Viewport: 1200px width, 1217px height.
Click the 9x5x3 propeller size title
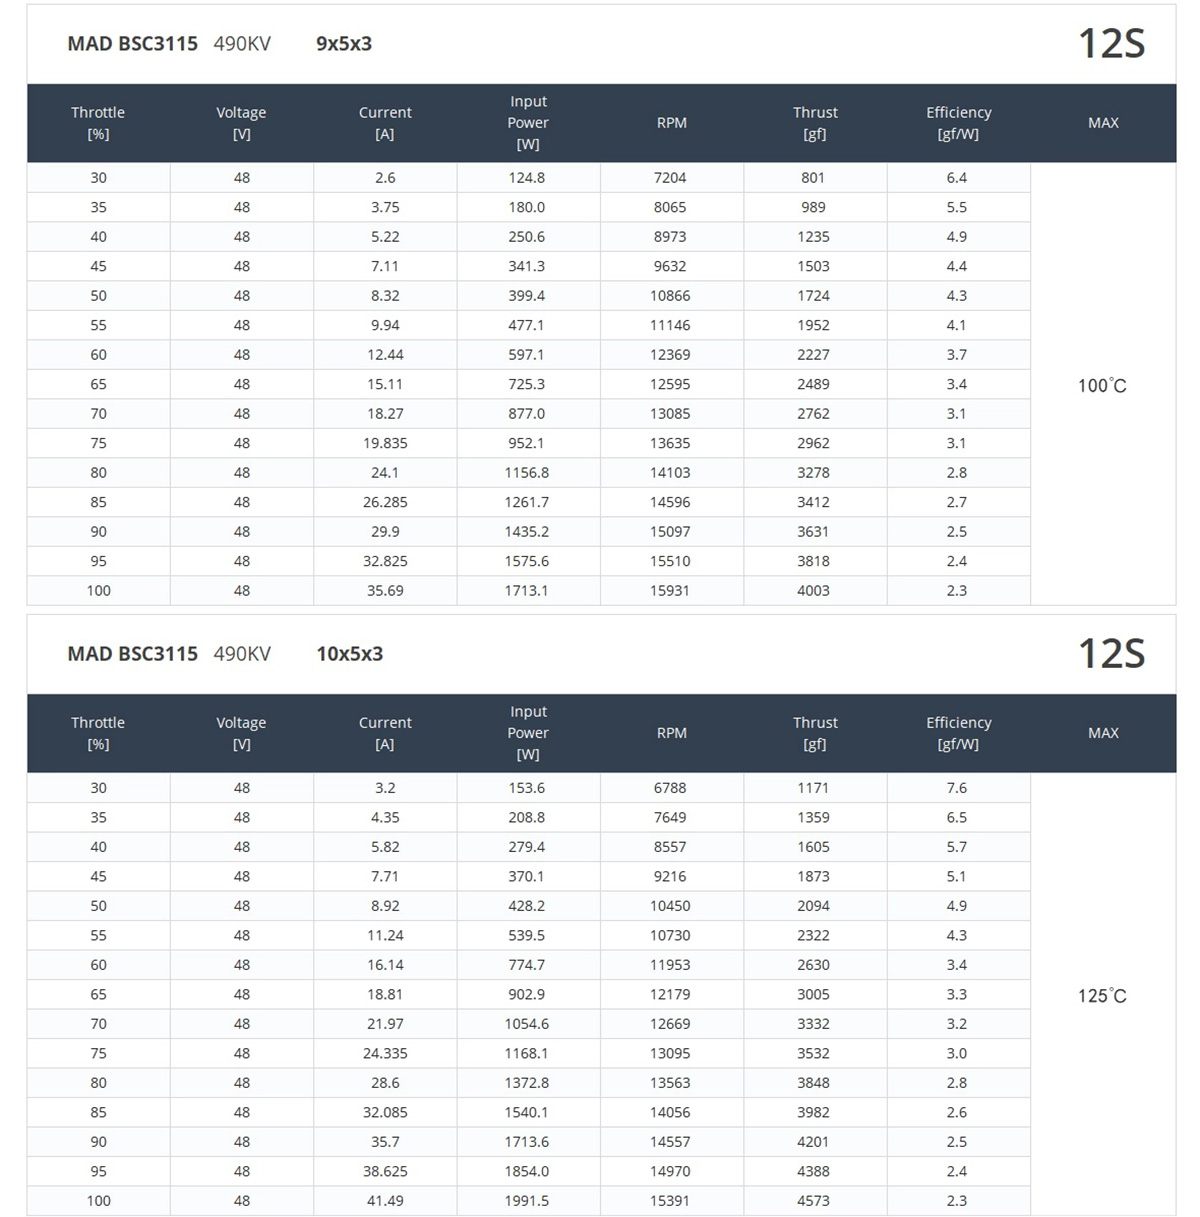point(344,44)
